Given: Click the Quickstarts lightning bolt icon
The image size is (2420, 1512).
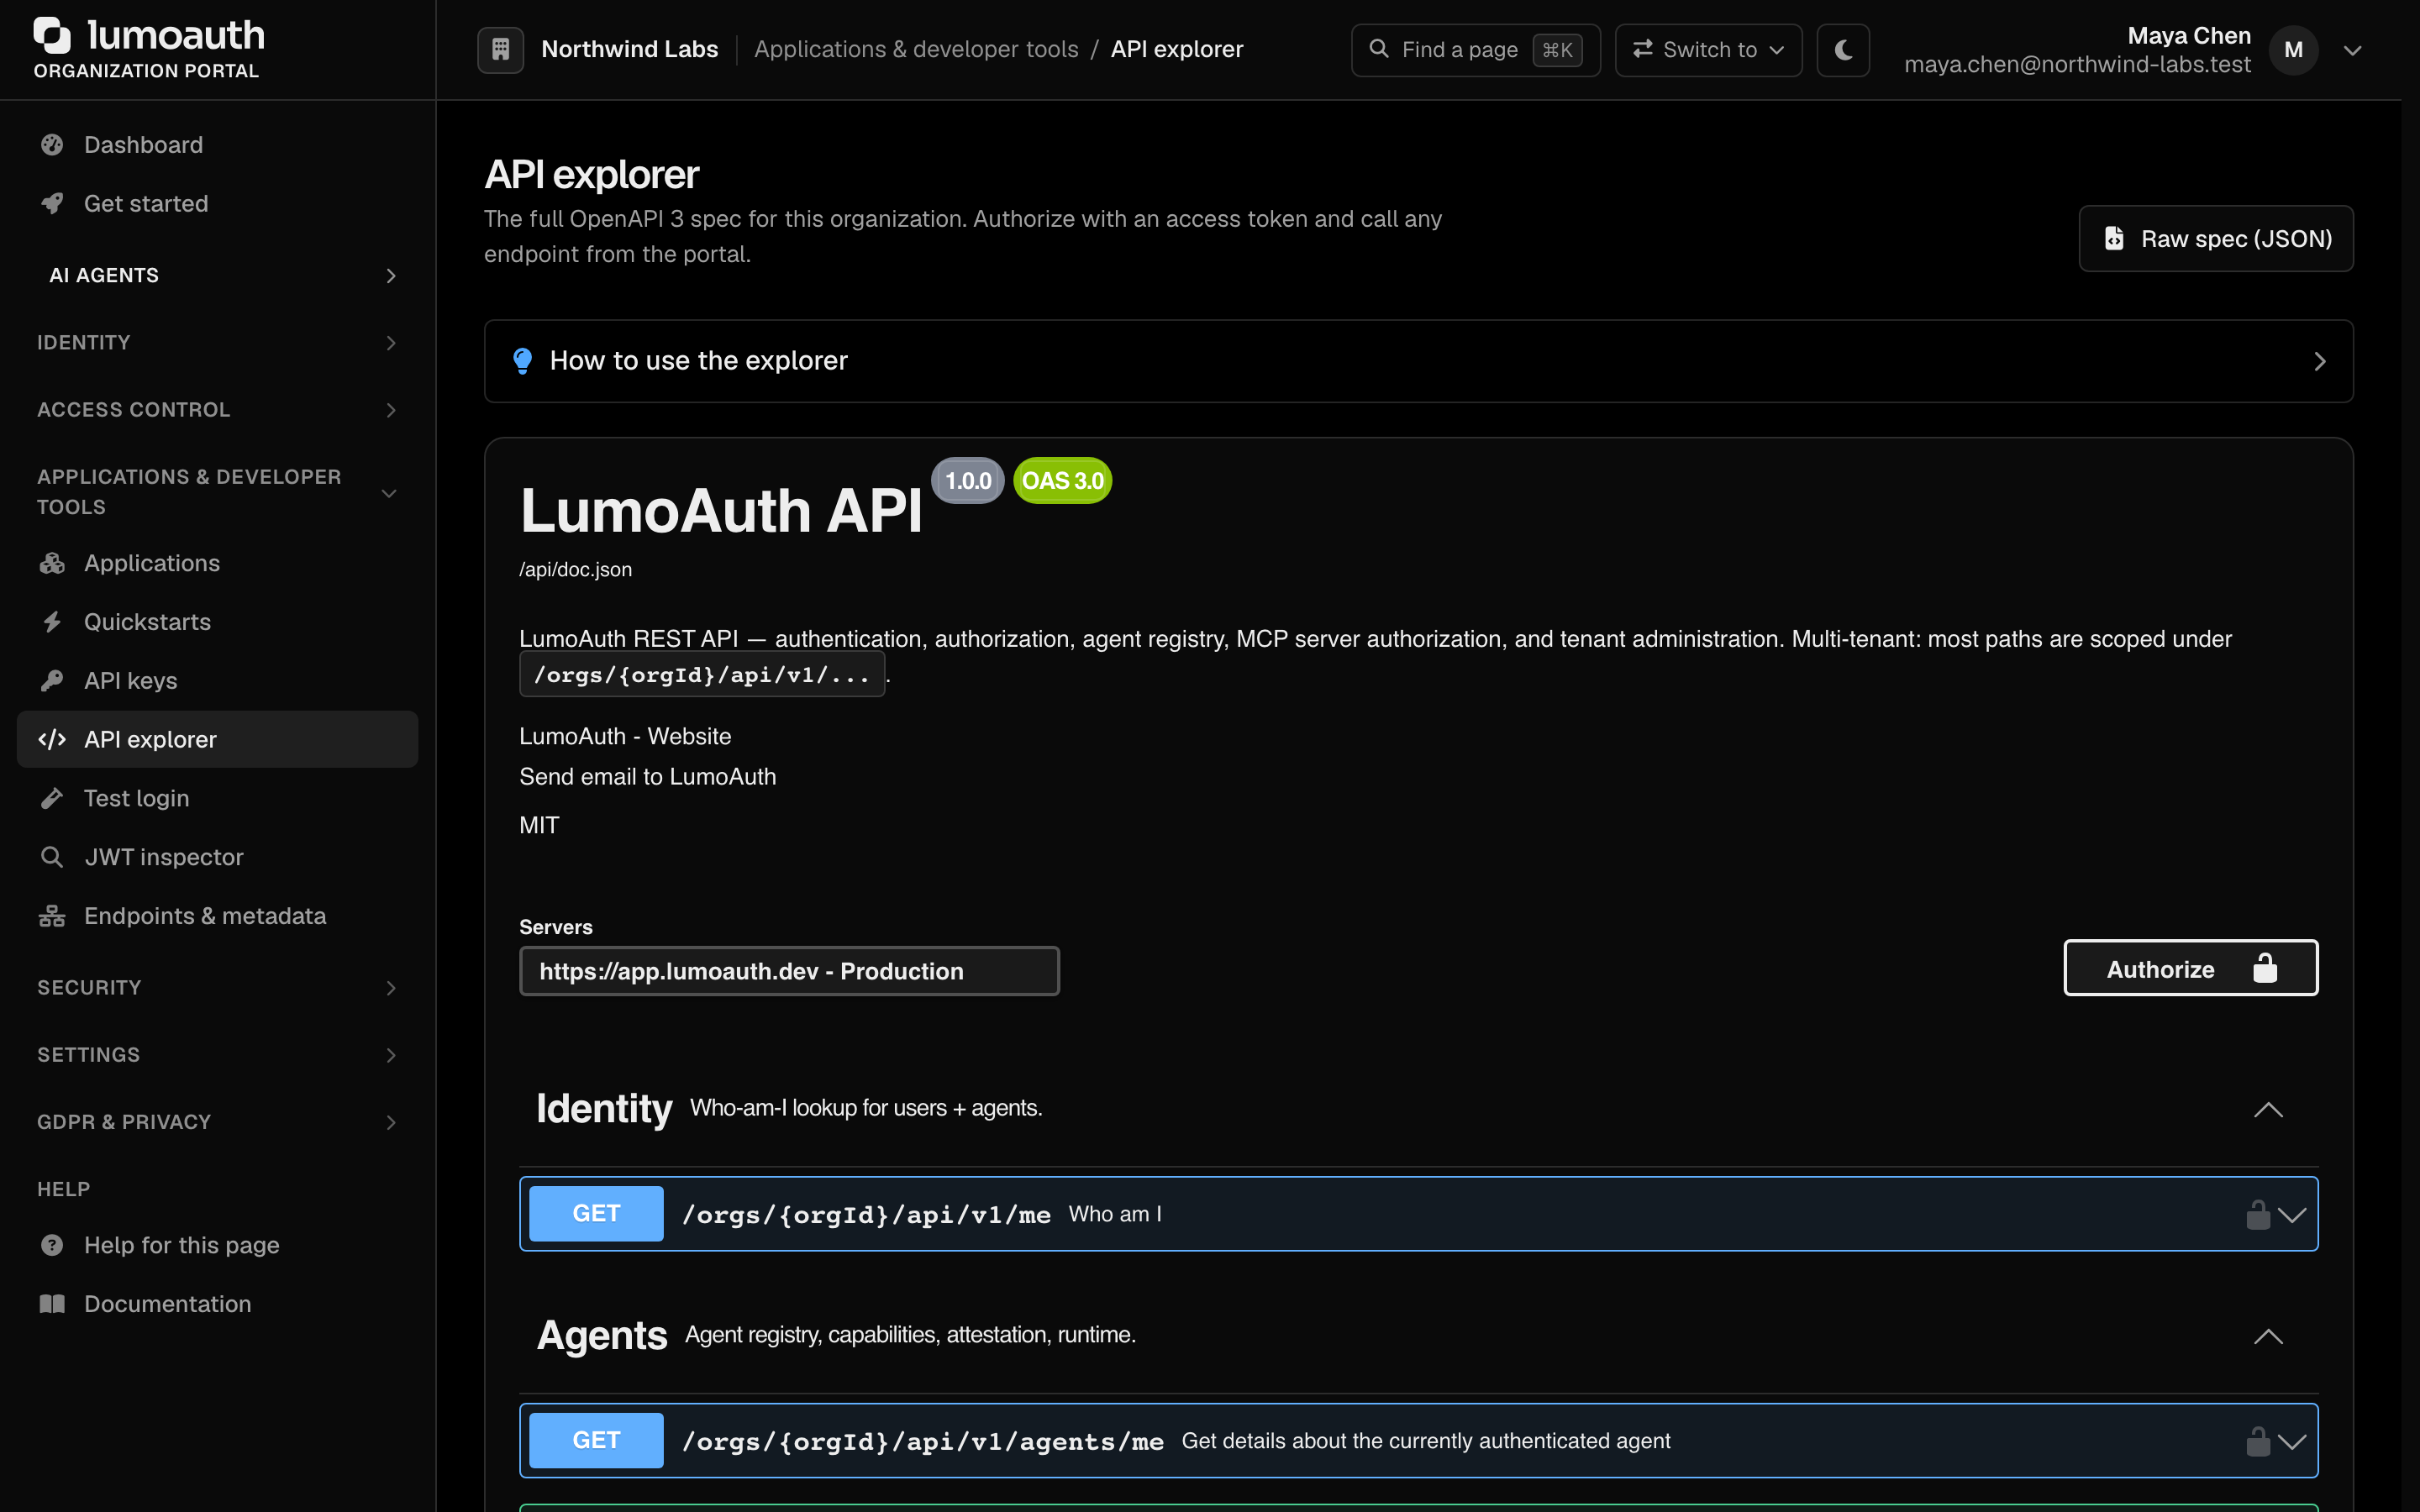Looking at the screenshot, I should pos(52,622).
